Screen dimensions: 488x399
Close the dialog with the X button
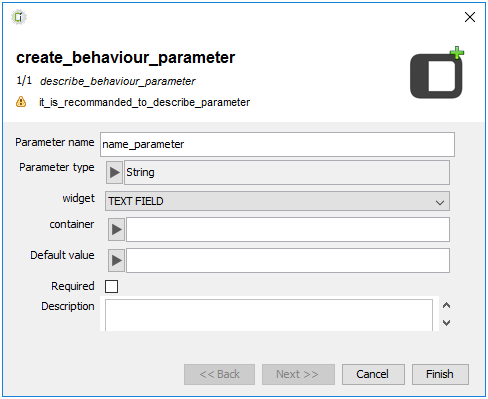(470, 17)
